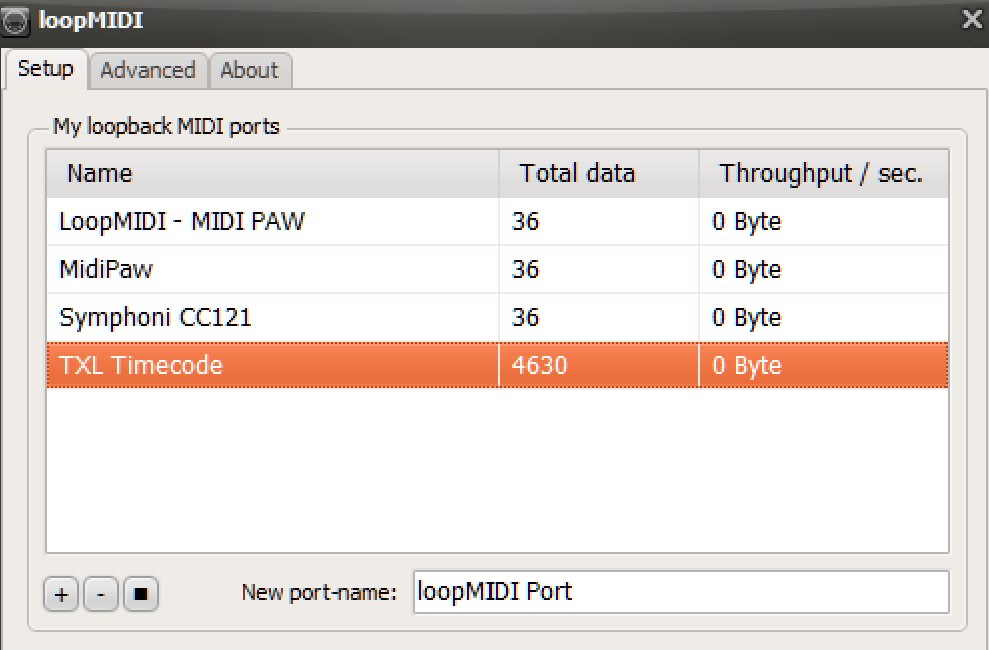The image size is (989, 650).
Task: Click the Total data column header
Action: pos(577,173)
